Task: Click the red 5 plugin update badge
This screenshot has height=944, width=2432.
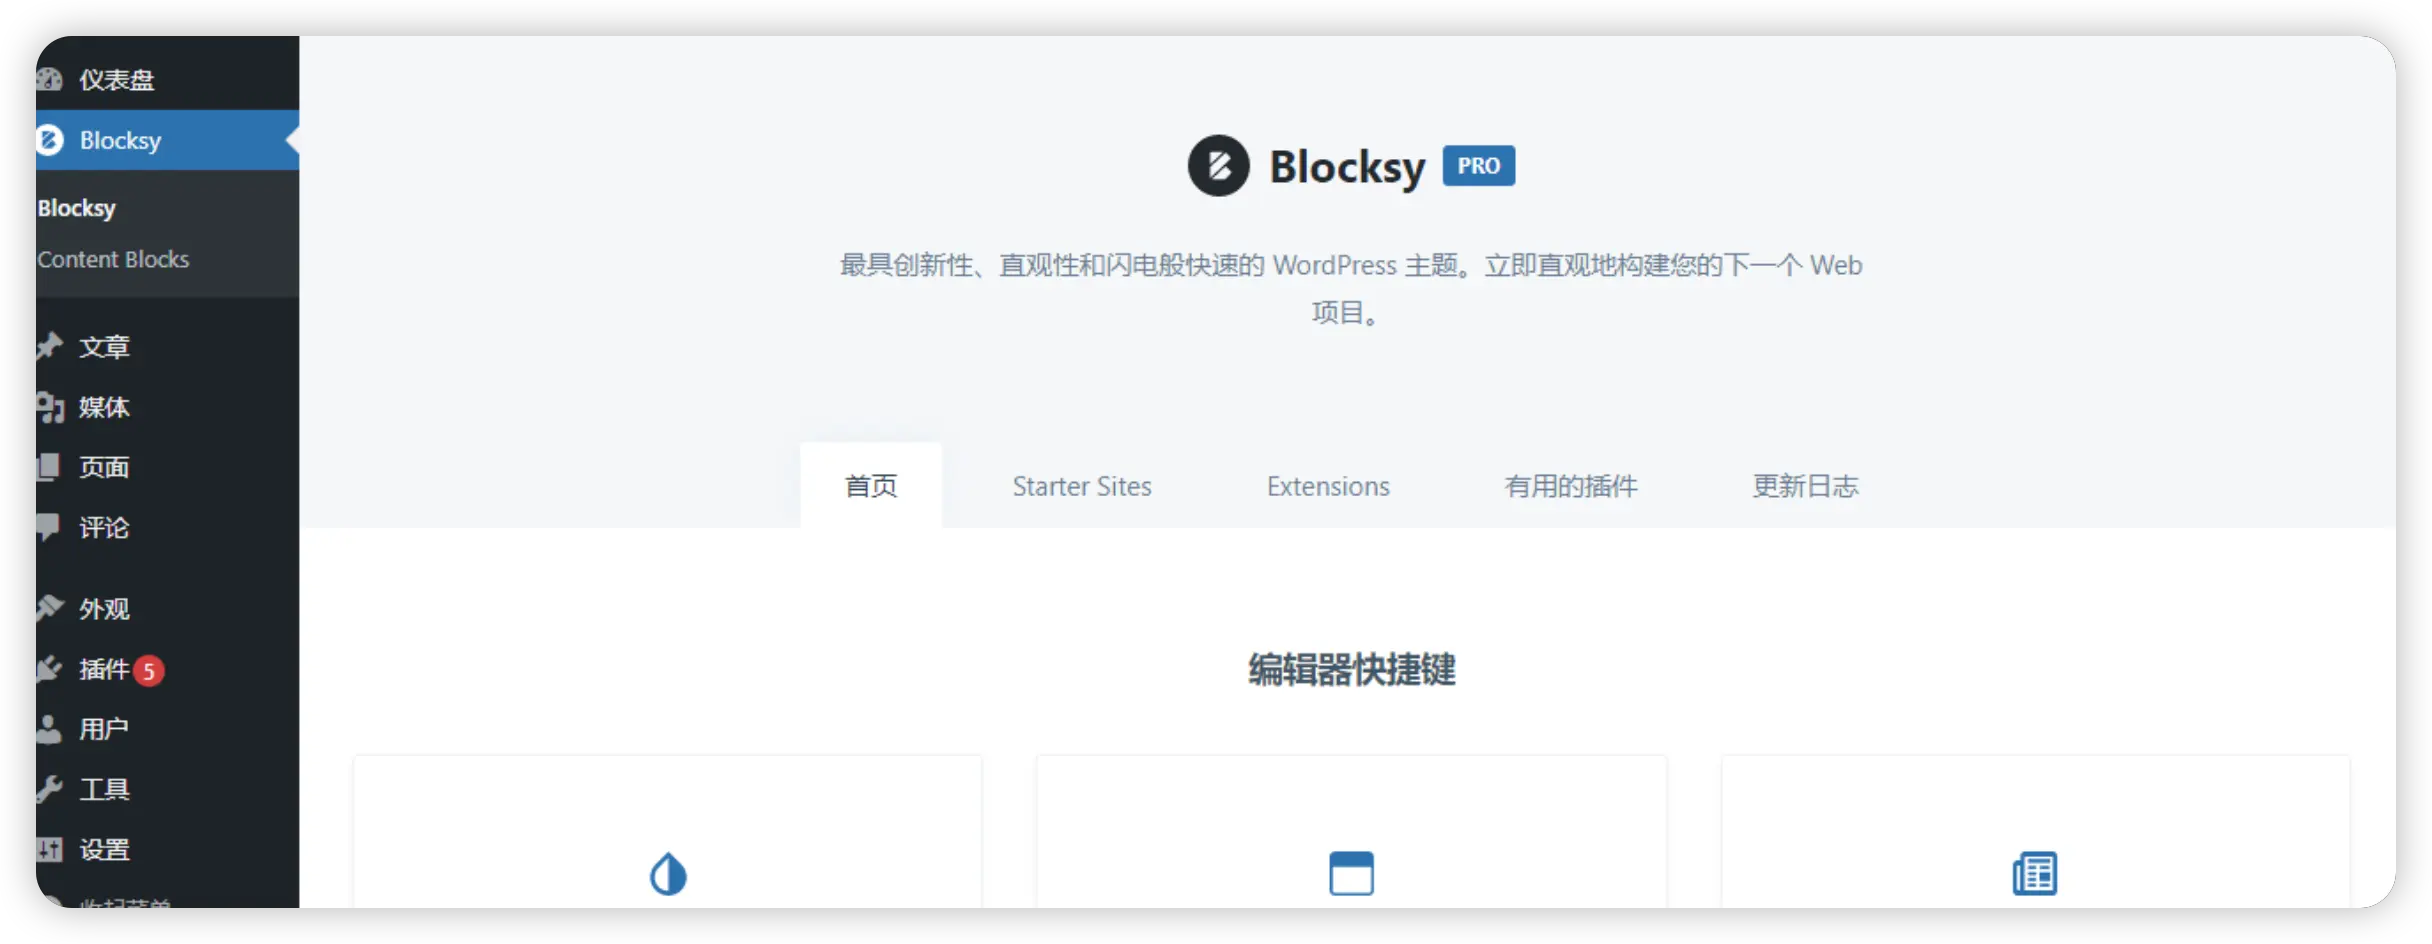Action: click(149, 670)
